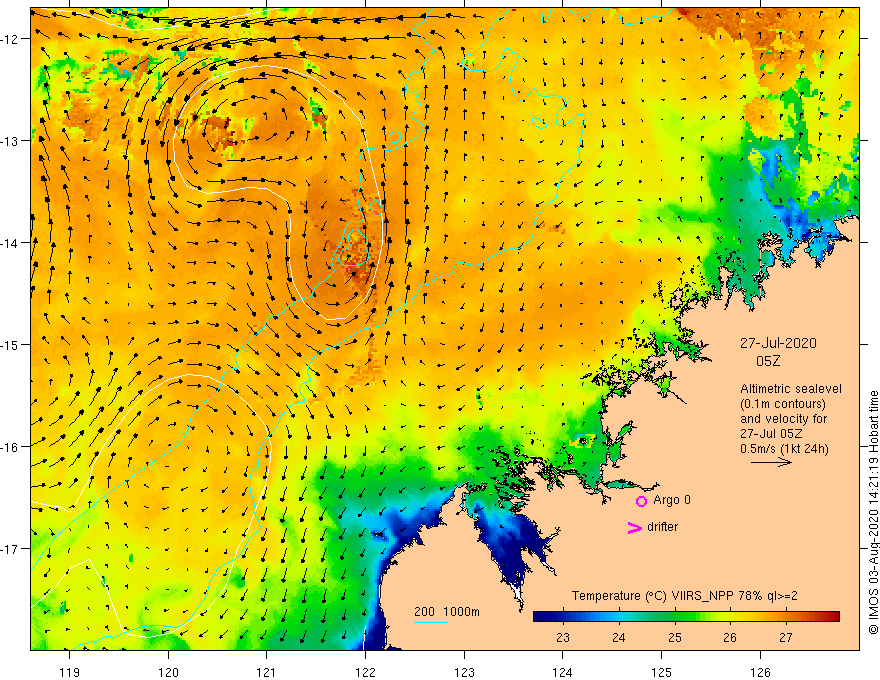This screenshot has height=680, width=880.
Task: Click the '200 1000m' depth label
Action: pos(447,612)
